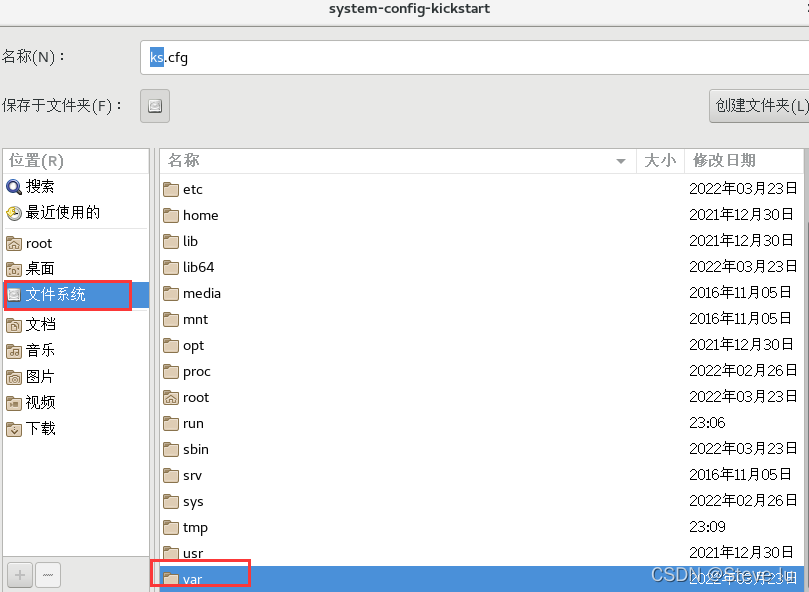Open recently used (最近使用的) location
Image resolution: width=809 pixels, height=592 pixels.
click(x=76, y=213)
